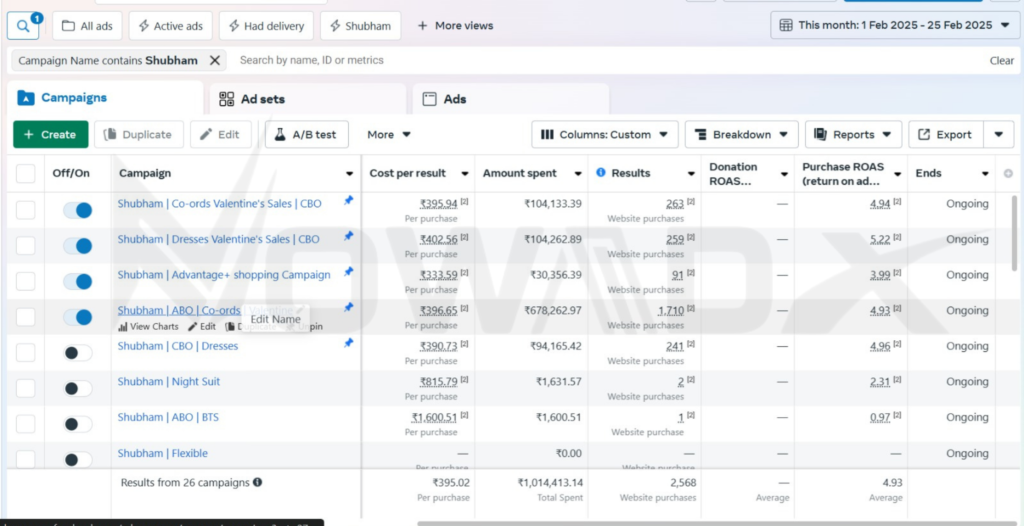Remove the Shubham campaign name filter
This screenshot has height=526, width=1024.
215,60
